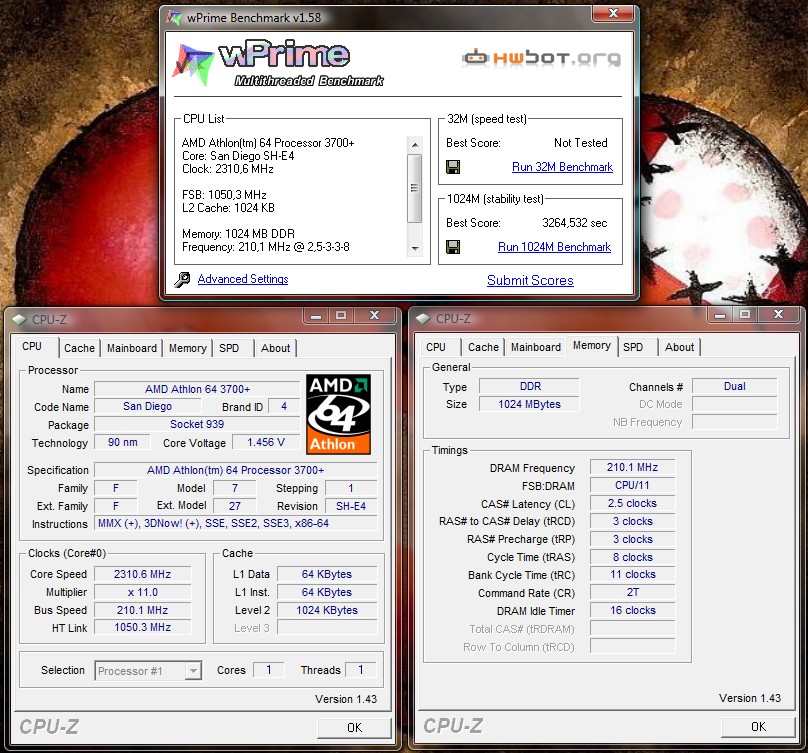This screenshot has height=753, width=808.
Task: Click the wPrime multithreaded benchmark logo
Action: pyautogui.click(x=278, y=63)
